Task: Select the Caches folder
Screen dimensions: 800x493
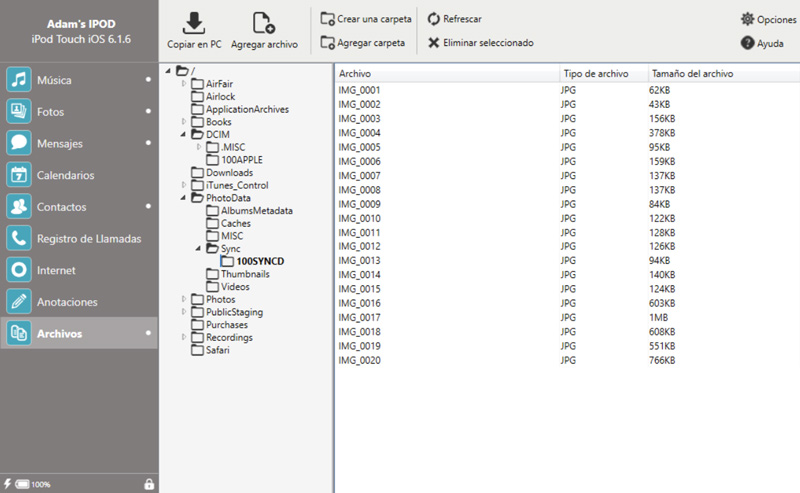Action: tap(235, 223)
